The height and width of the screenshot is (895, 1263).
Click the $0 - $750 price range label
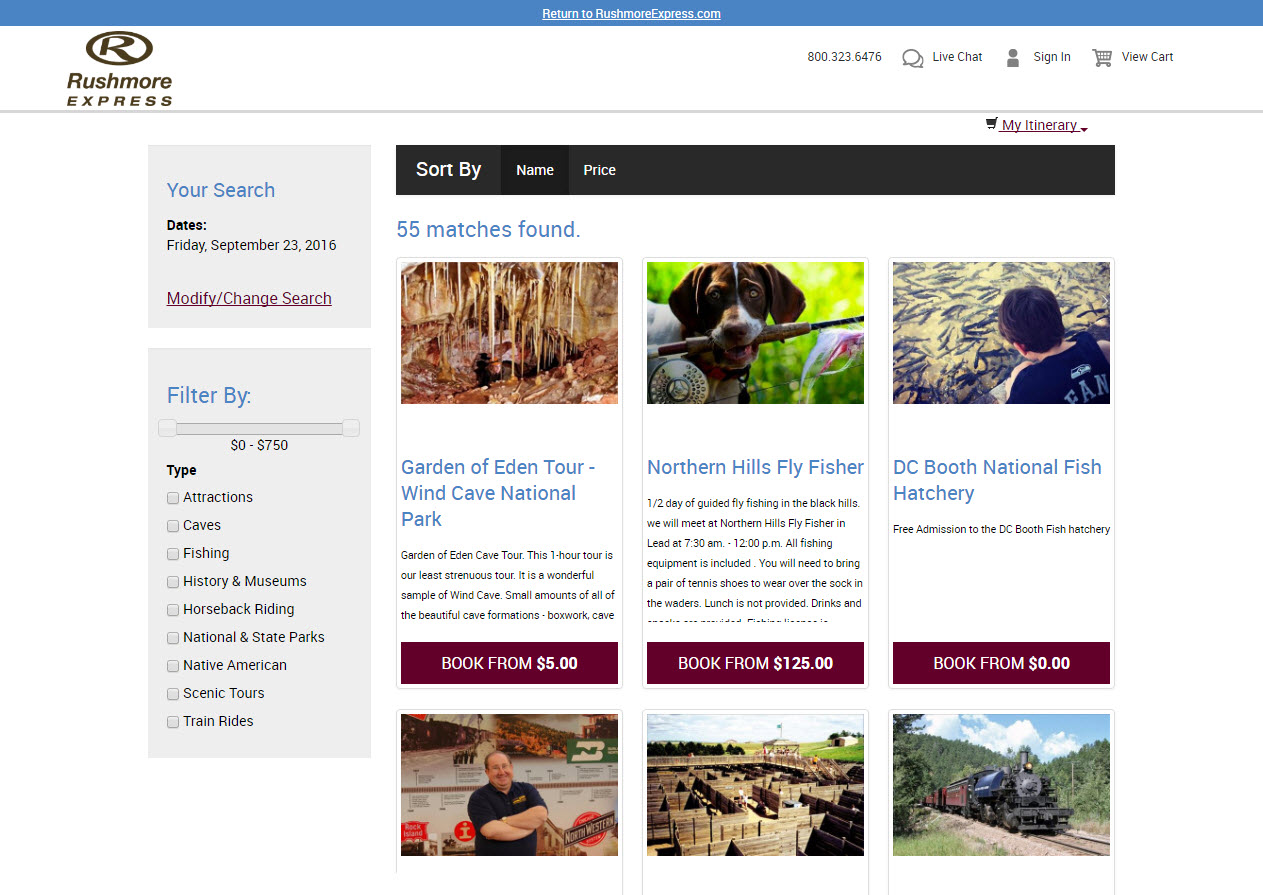tap(259, 445)
